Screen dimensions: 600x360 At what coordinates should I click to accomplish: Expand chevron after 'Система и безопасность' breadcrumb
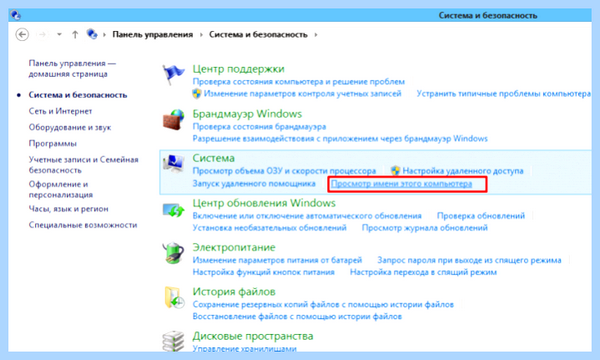click(316, 35)
